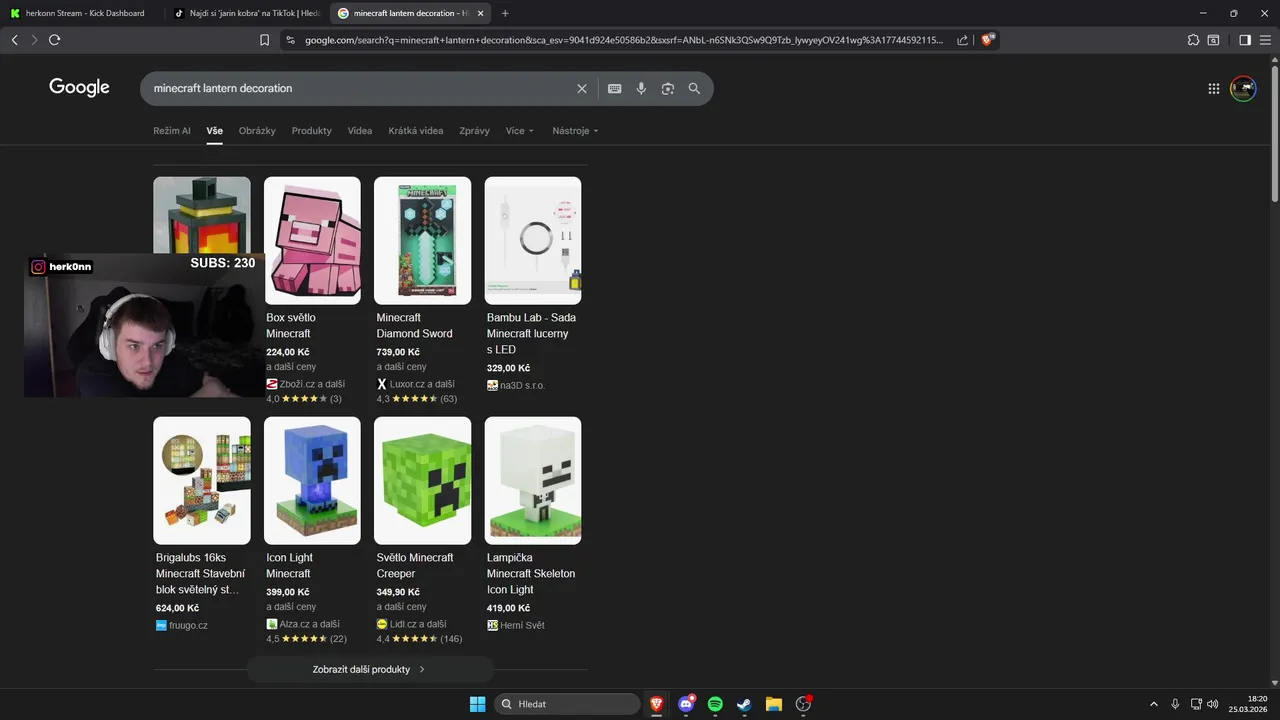Expand the Nástroje dropdown
This screenshot has width=1280, height=720.
point(575,131)
